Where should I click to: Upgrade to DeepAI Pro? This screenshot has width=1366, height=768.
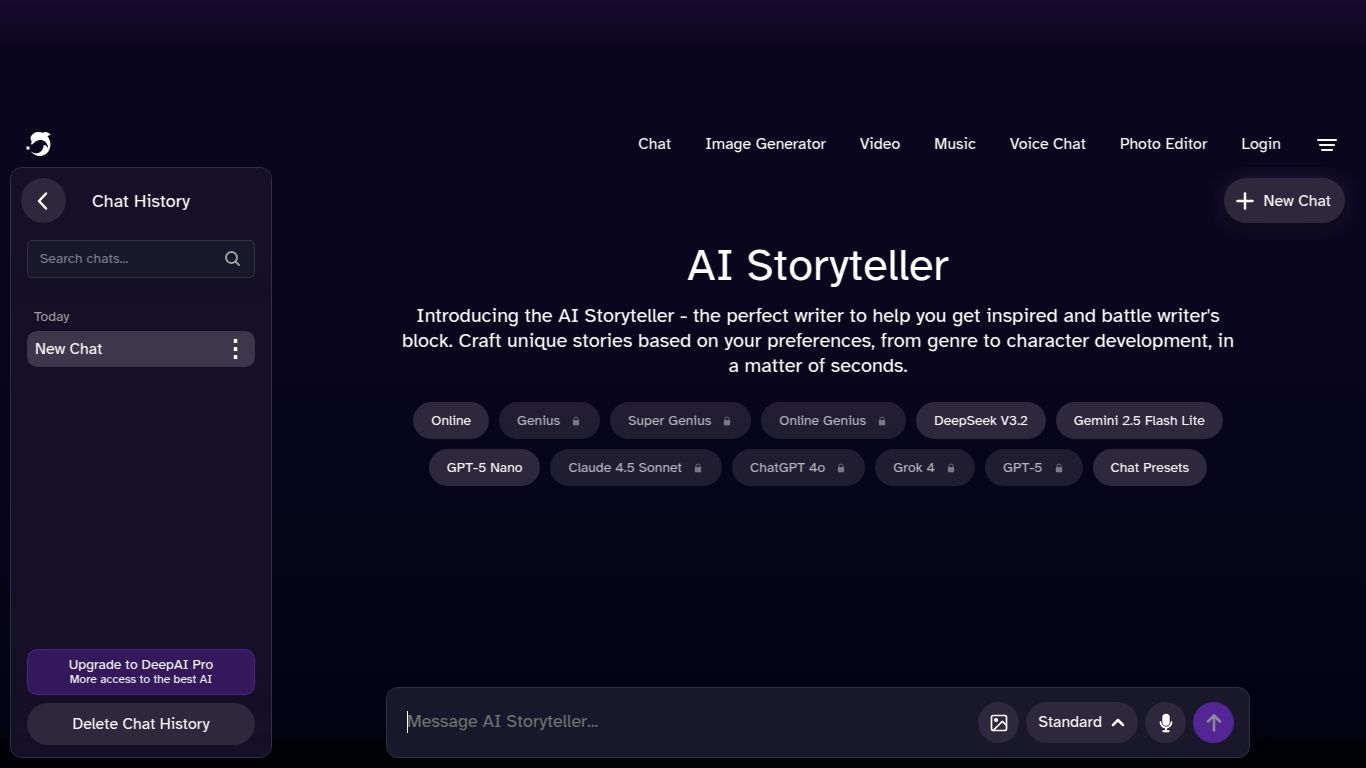[140, 671]
